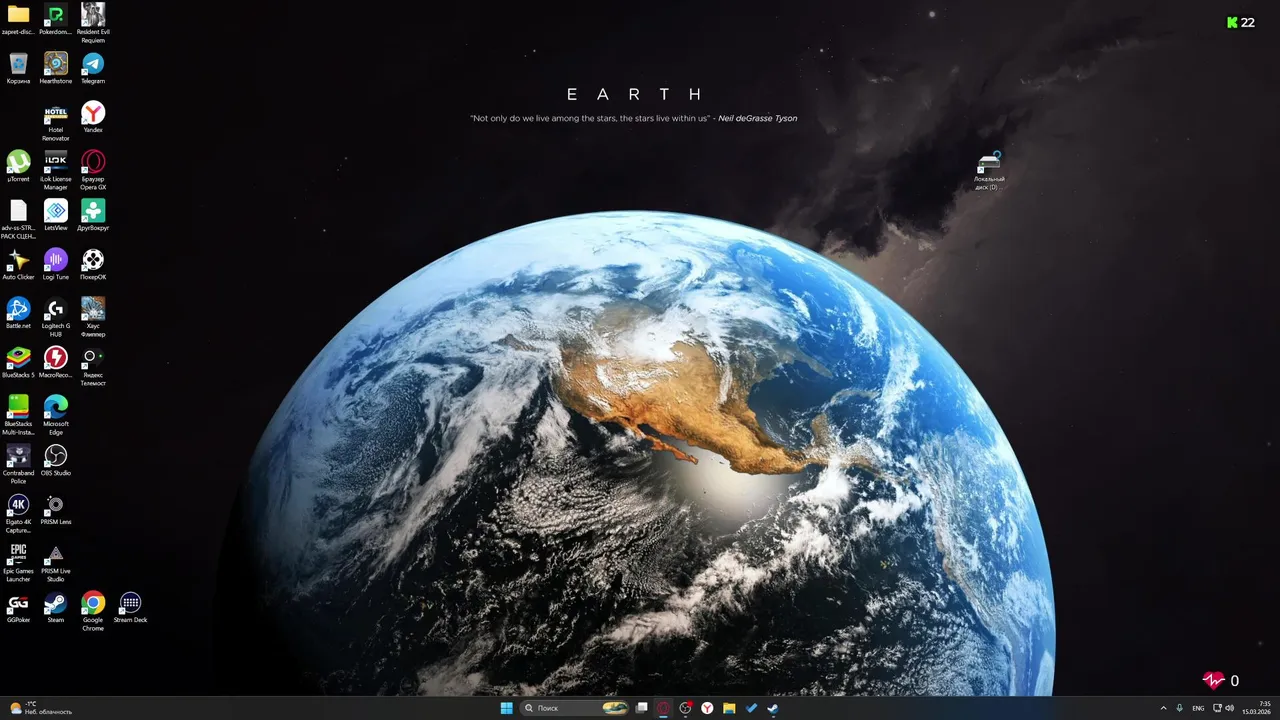The width and height of the screenshot is (1280, 720).
Task: Select the BlueStacks 5 shortcut
Action: coord(18,362)
